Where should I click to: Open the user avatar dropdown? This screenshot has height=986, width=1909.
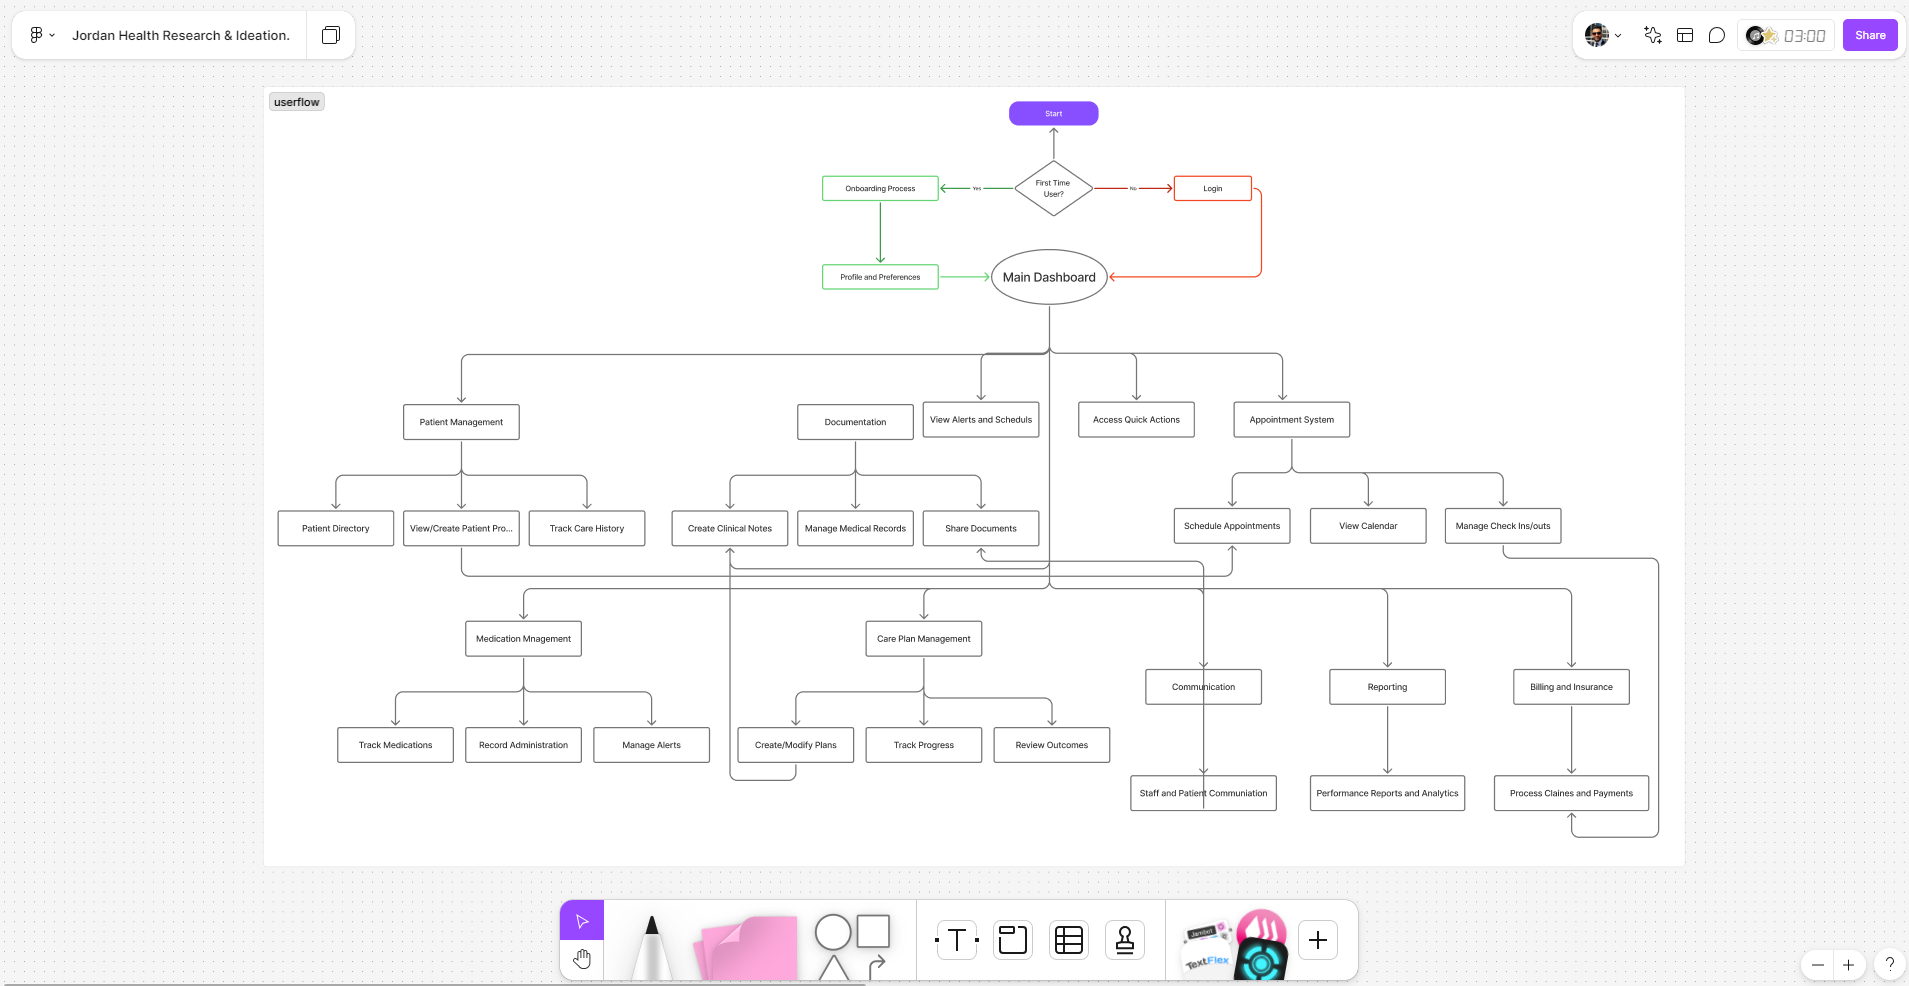pos(1603,35)
